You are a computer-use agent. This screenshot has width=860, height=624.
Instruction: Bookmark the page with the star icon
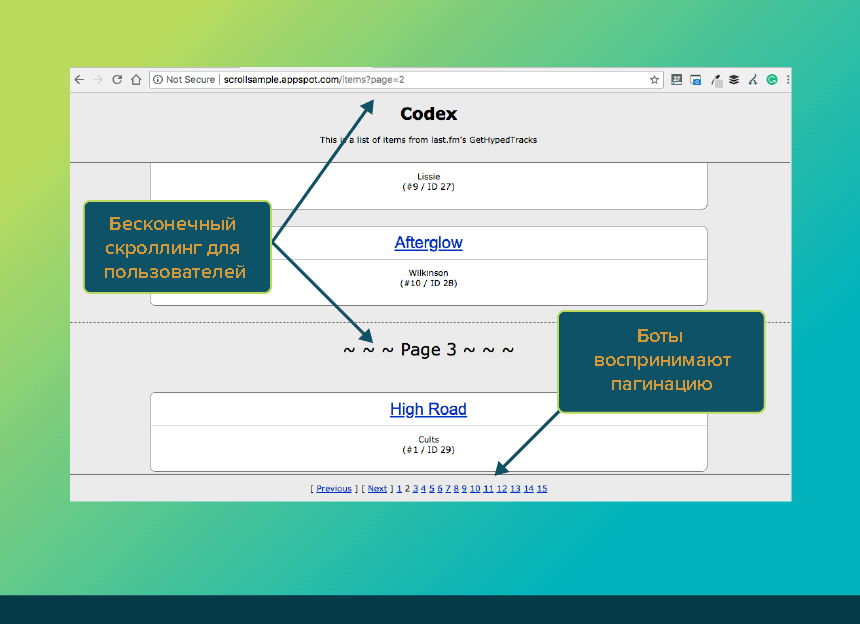654,80
